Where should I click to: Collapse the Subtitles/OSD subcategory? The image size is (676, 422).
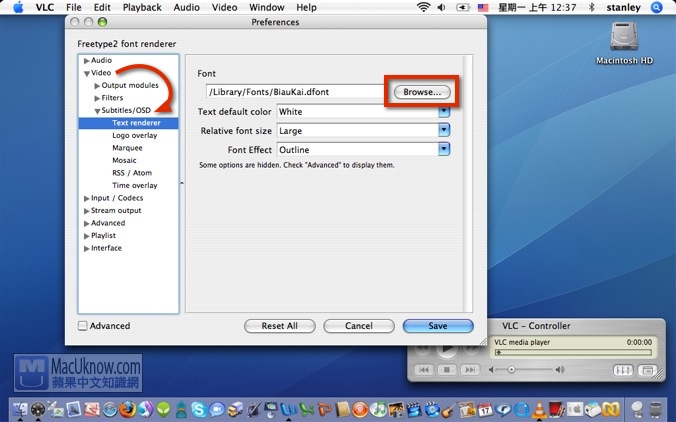[97, 111]
